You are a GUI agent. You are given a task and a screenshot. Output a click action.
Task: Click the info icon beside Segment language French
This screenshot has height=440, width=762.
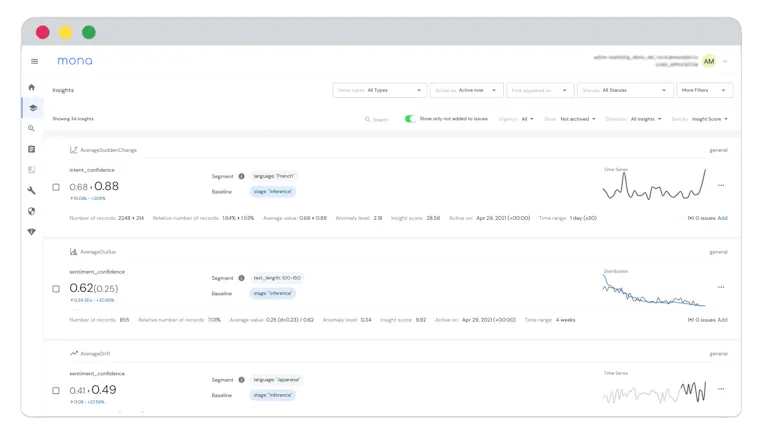point(241,176)
